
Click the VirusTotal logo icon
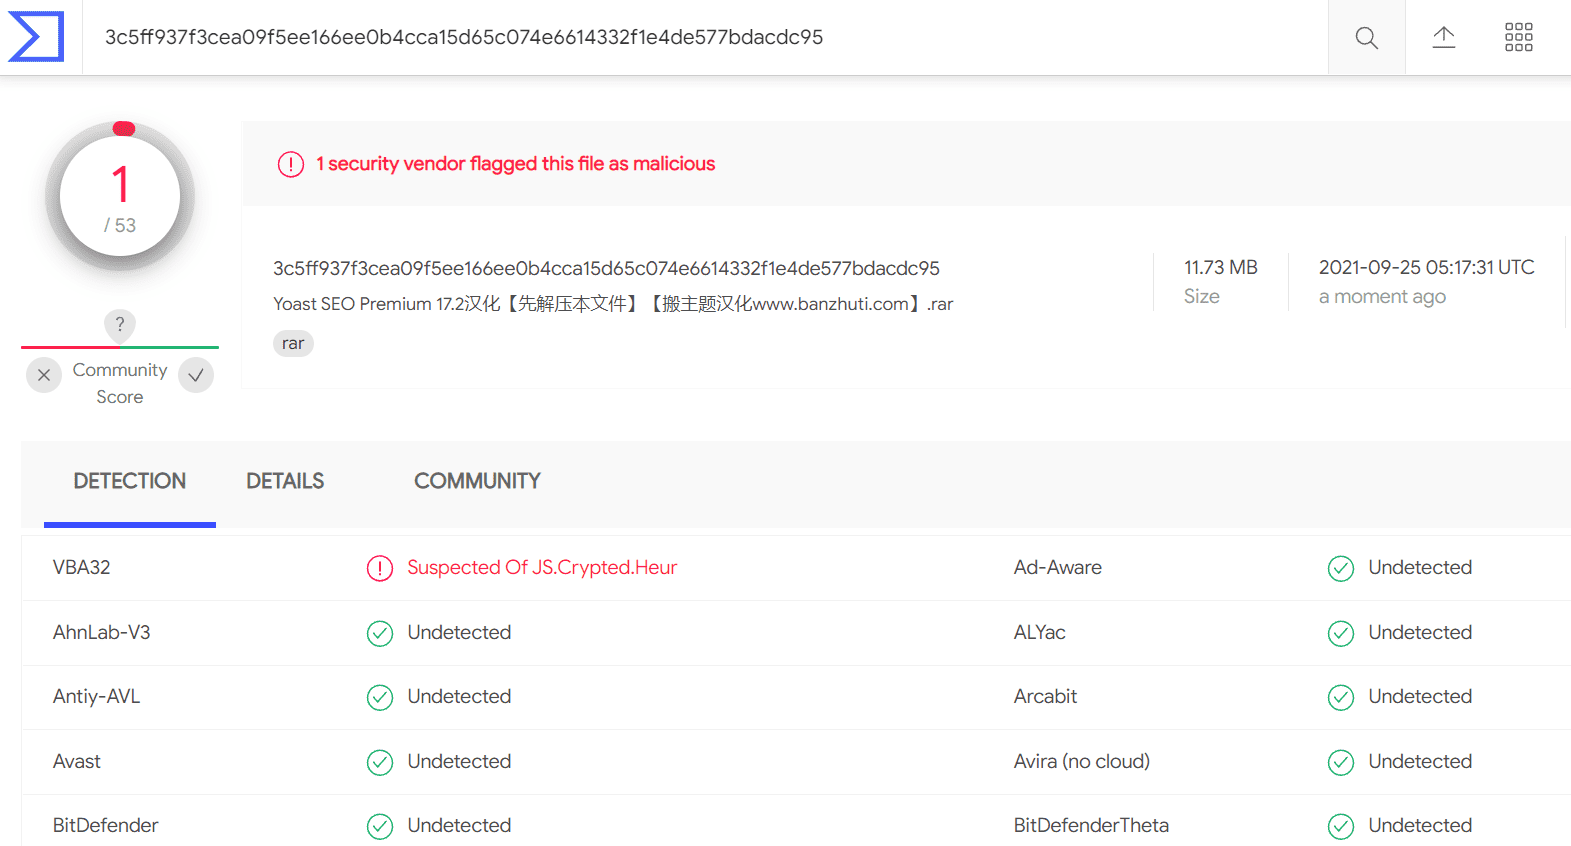(36, 37)
